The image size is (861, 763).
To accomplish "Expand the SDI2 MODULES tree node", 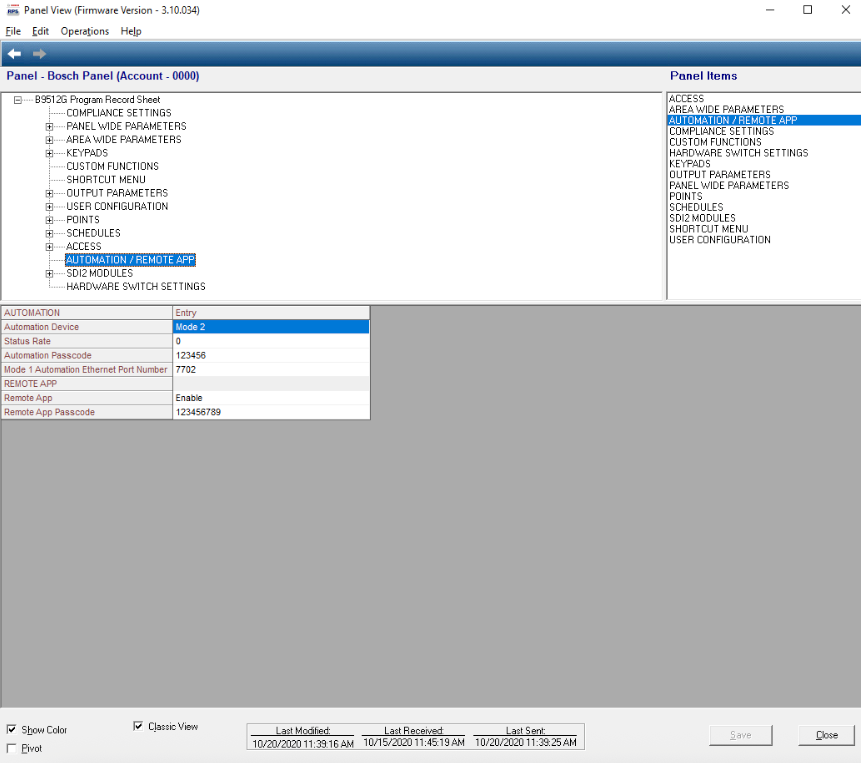I will (x=49, y=273).
